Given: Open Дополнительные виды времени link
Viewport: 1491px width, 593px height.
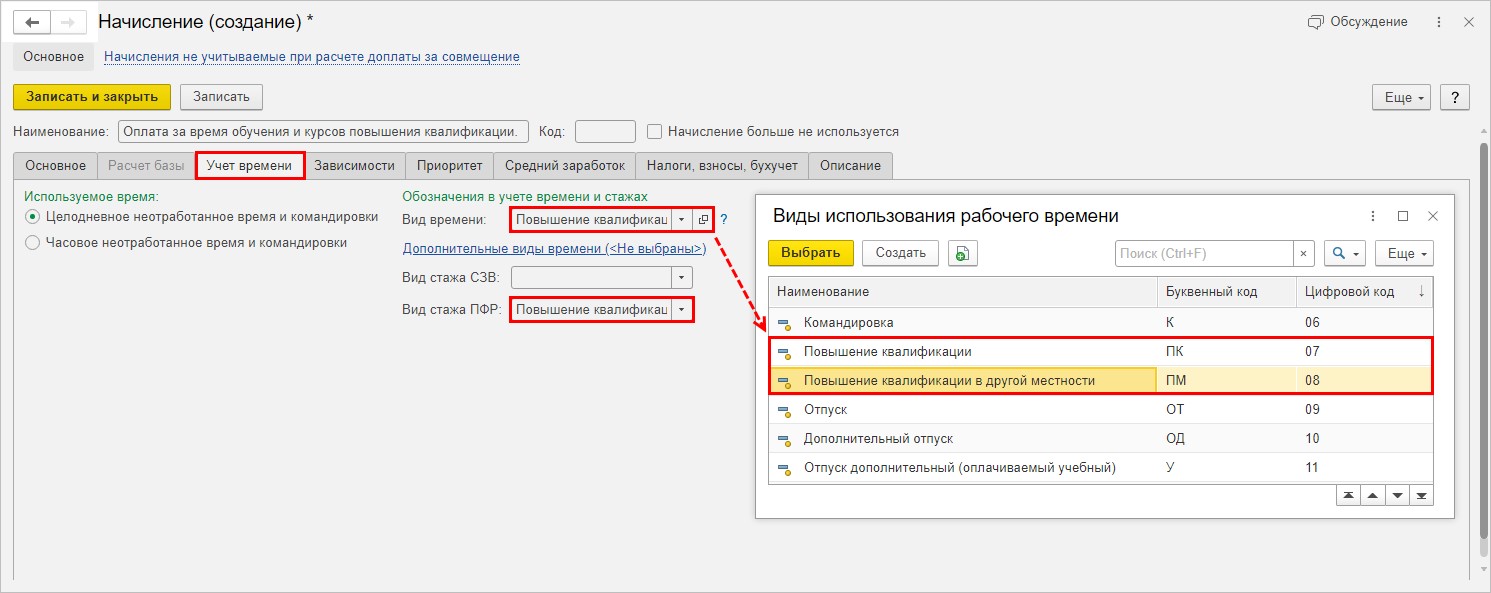Looking at the screenshot, I should (x=554, y=248).
